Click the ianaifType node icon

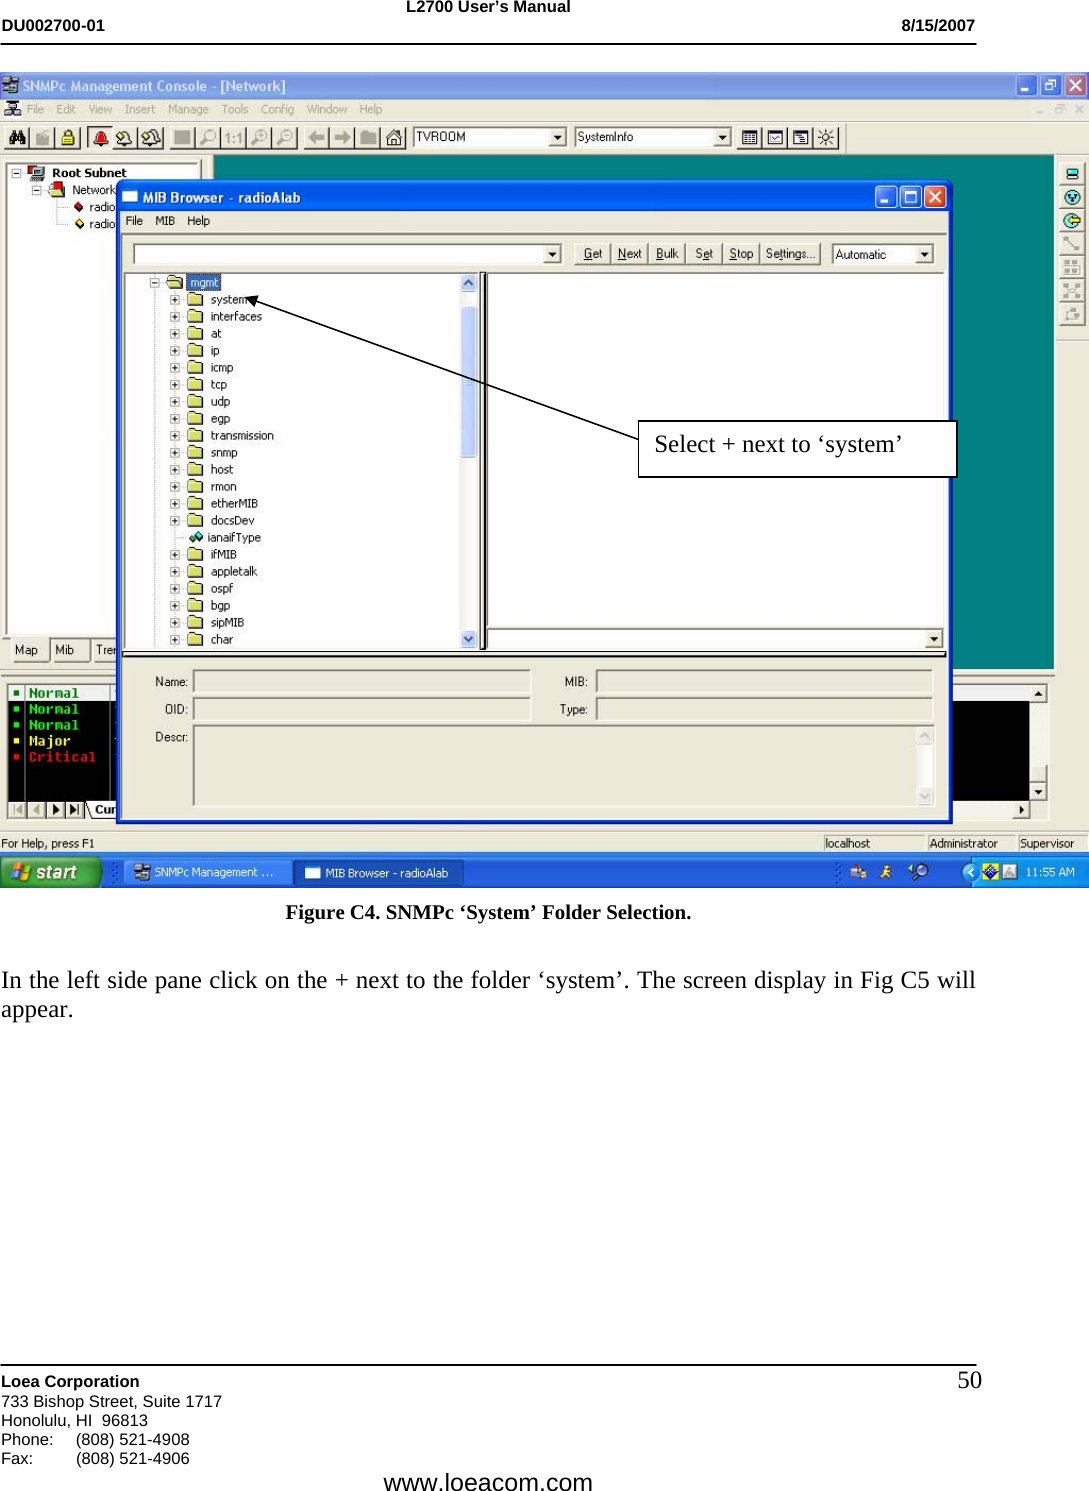(x=196, y=537)
